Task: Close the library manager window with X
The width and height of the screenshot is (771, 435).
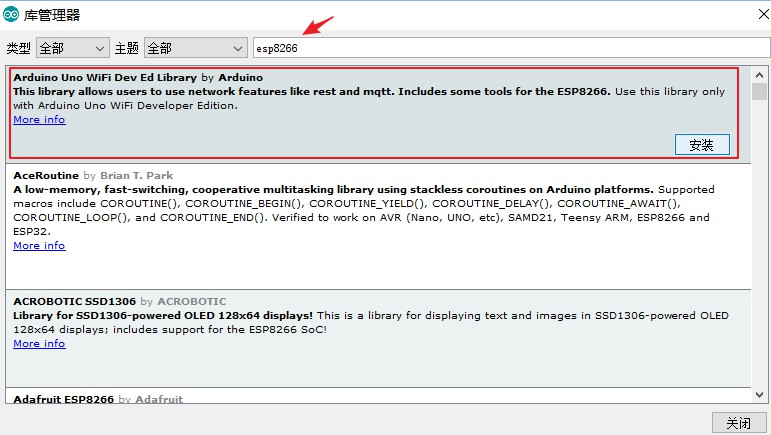Action: pos(763,14)
